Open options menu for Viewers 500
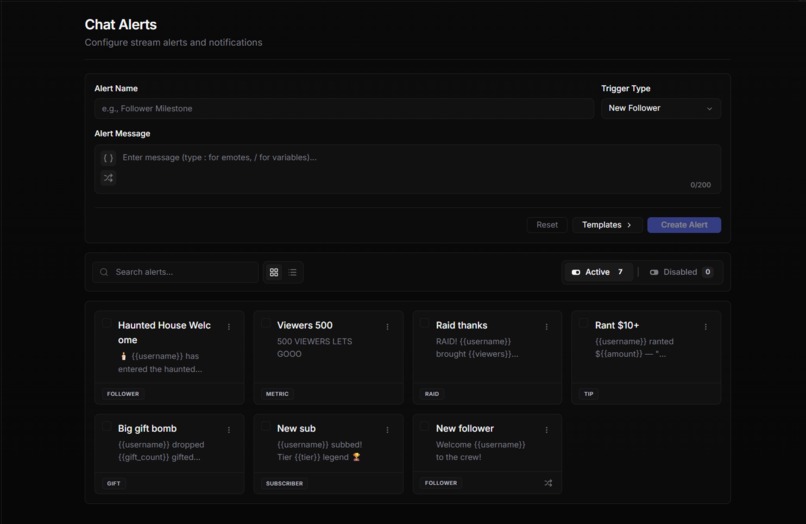 pyautogui.click(x=388, y=327)
